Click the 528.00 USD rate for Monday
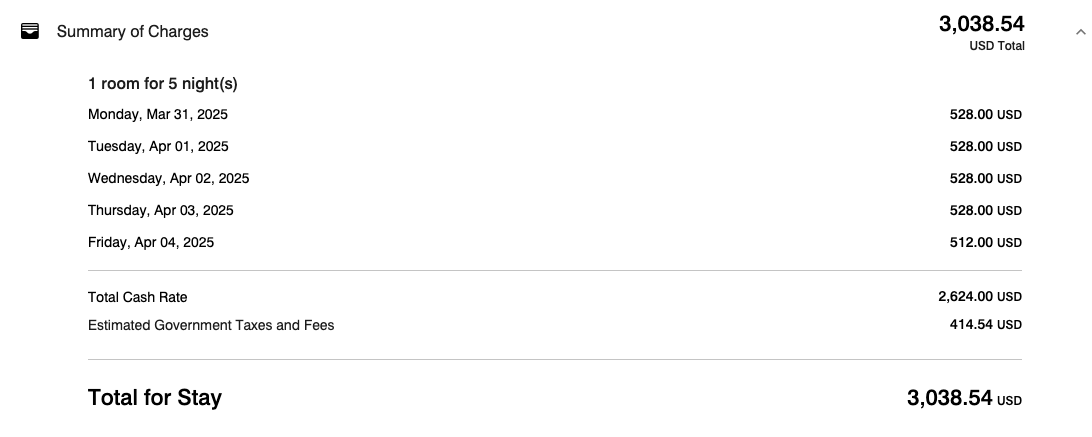The width and height of the screenshot is (1092, 437). click(985, 114)
